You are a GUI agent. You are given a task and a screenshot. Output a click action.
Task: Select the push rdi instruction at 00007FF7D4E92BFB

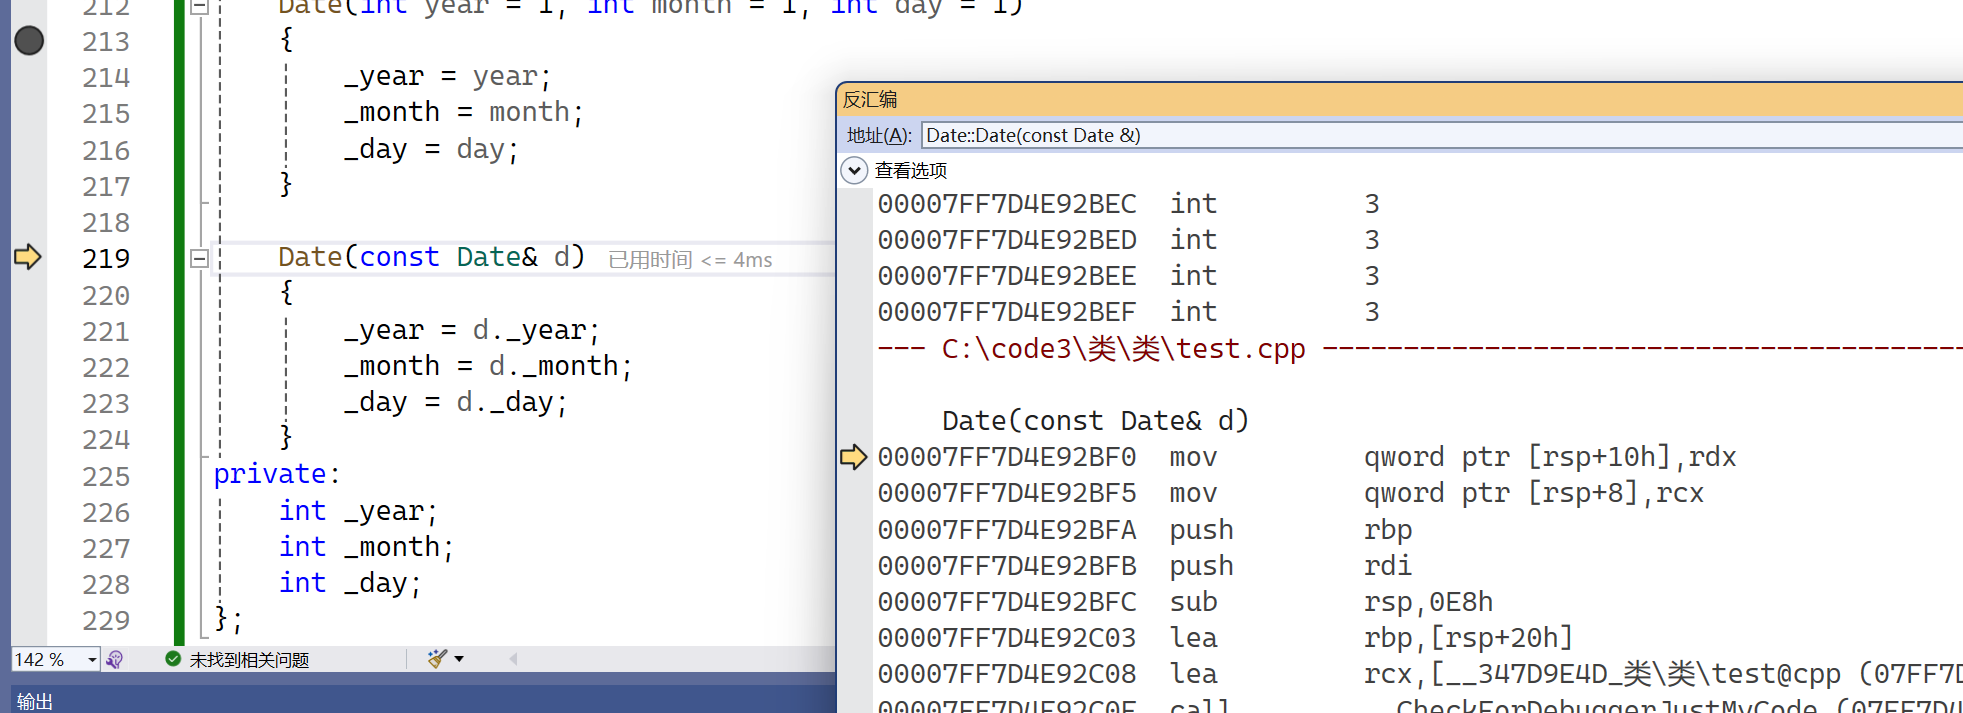click(1145, 566)
